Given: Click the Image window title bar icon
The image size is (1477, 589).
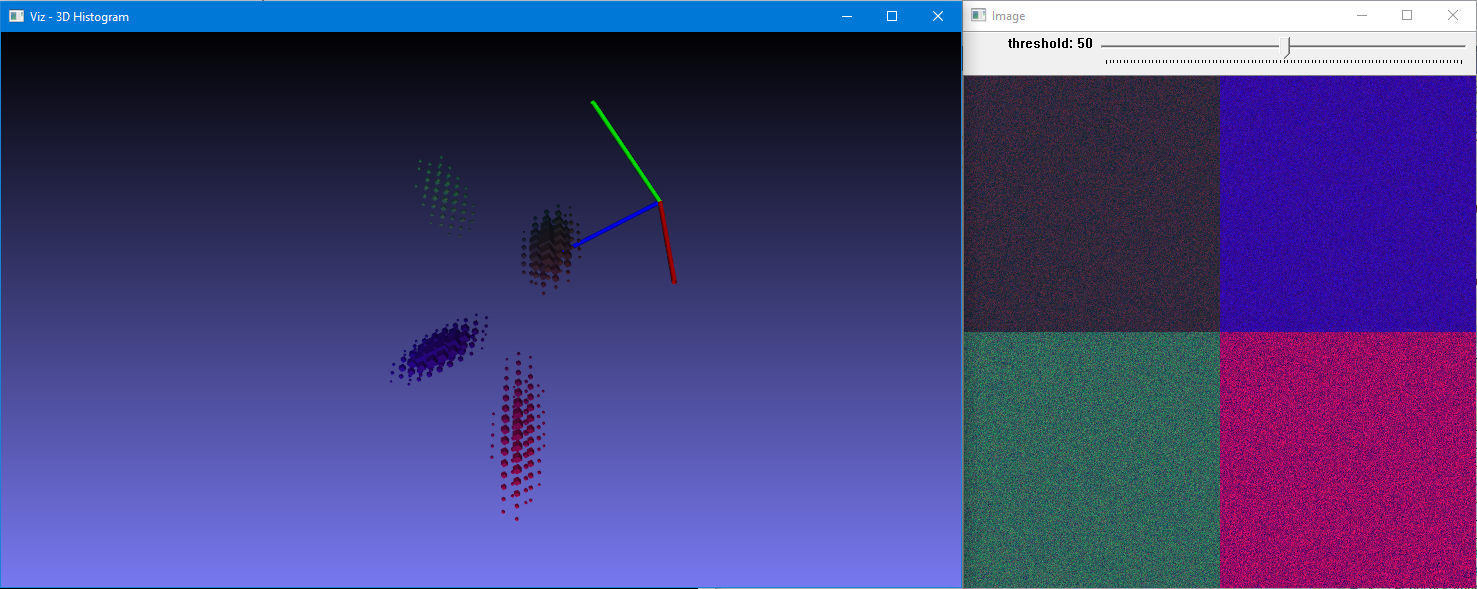Looking at the screenshot, I should tap(979, 16).
